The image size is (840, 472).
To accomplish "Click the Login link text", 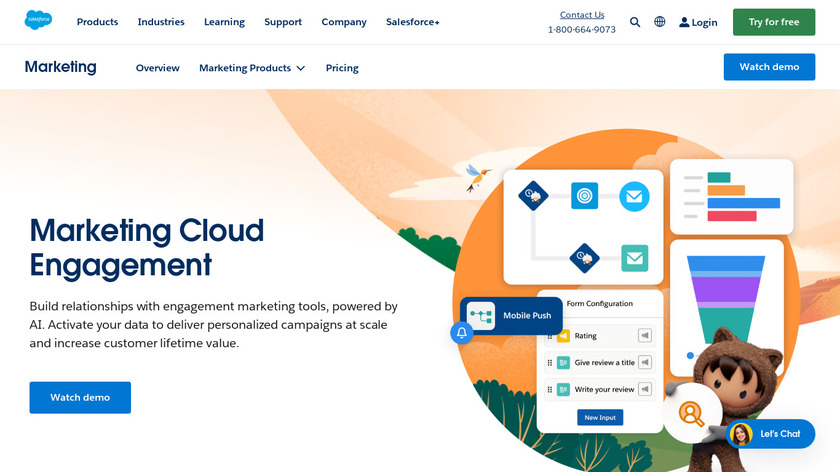I will pyautogui.click(x=704, y=23).
